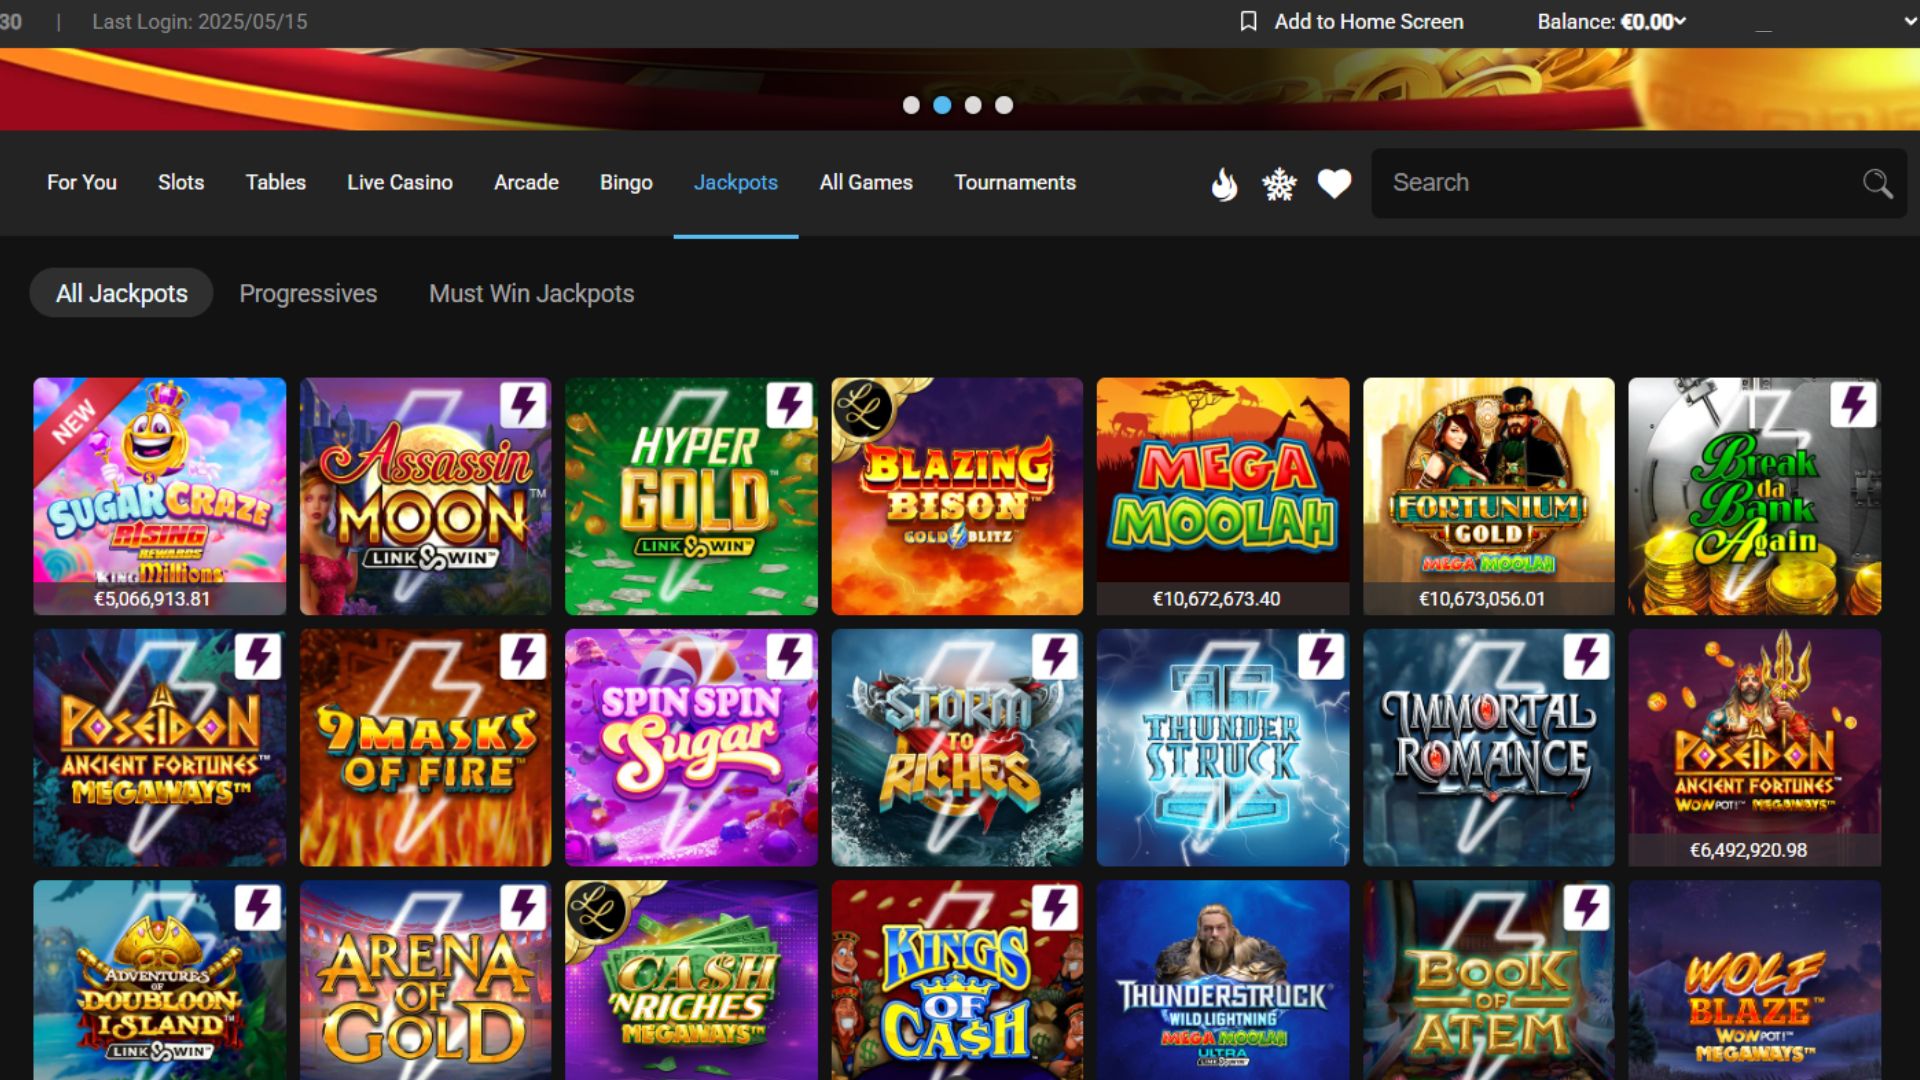The width and height of the screenshot is (1920, 1080).
Task: Click lightning badge on Thunderstruck II
Action: pos(1321,657)
